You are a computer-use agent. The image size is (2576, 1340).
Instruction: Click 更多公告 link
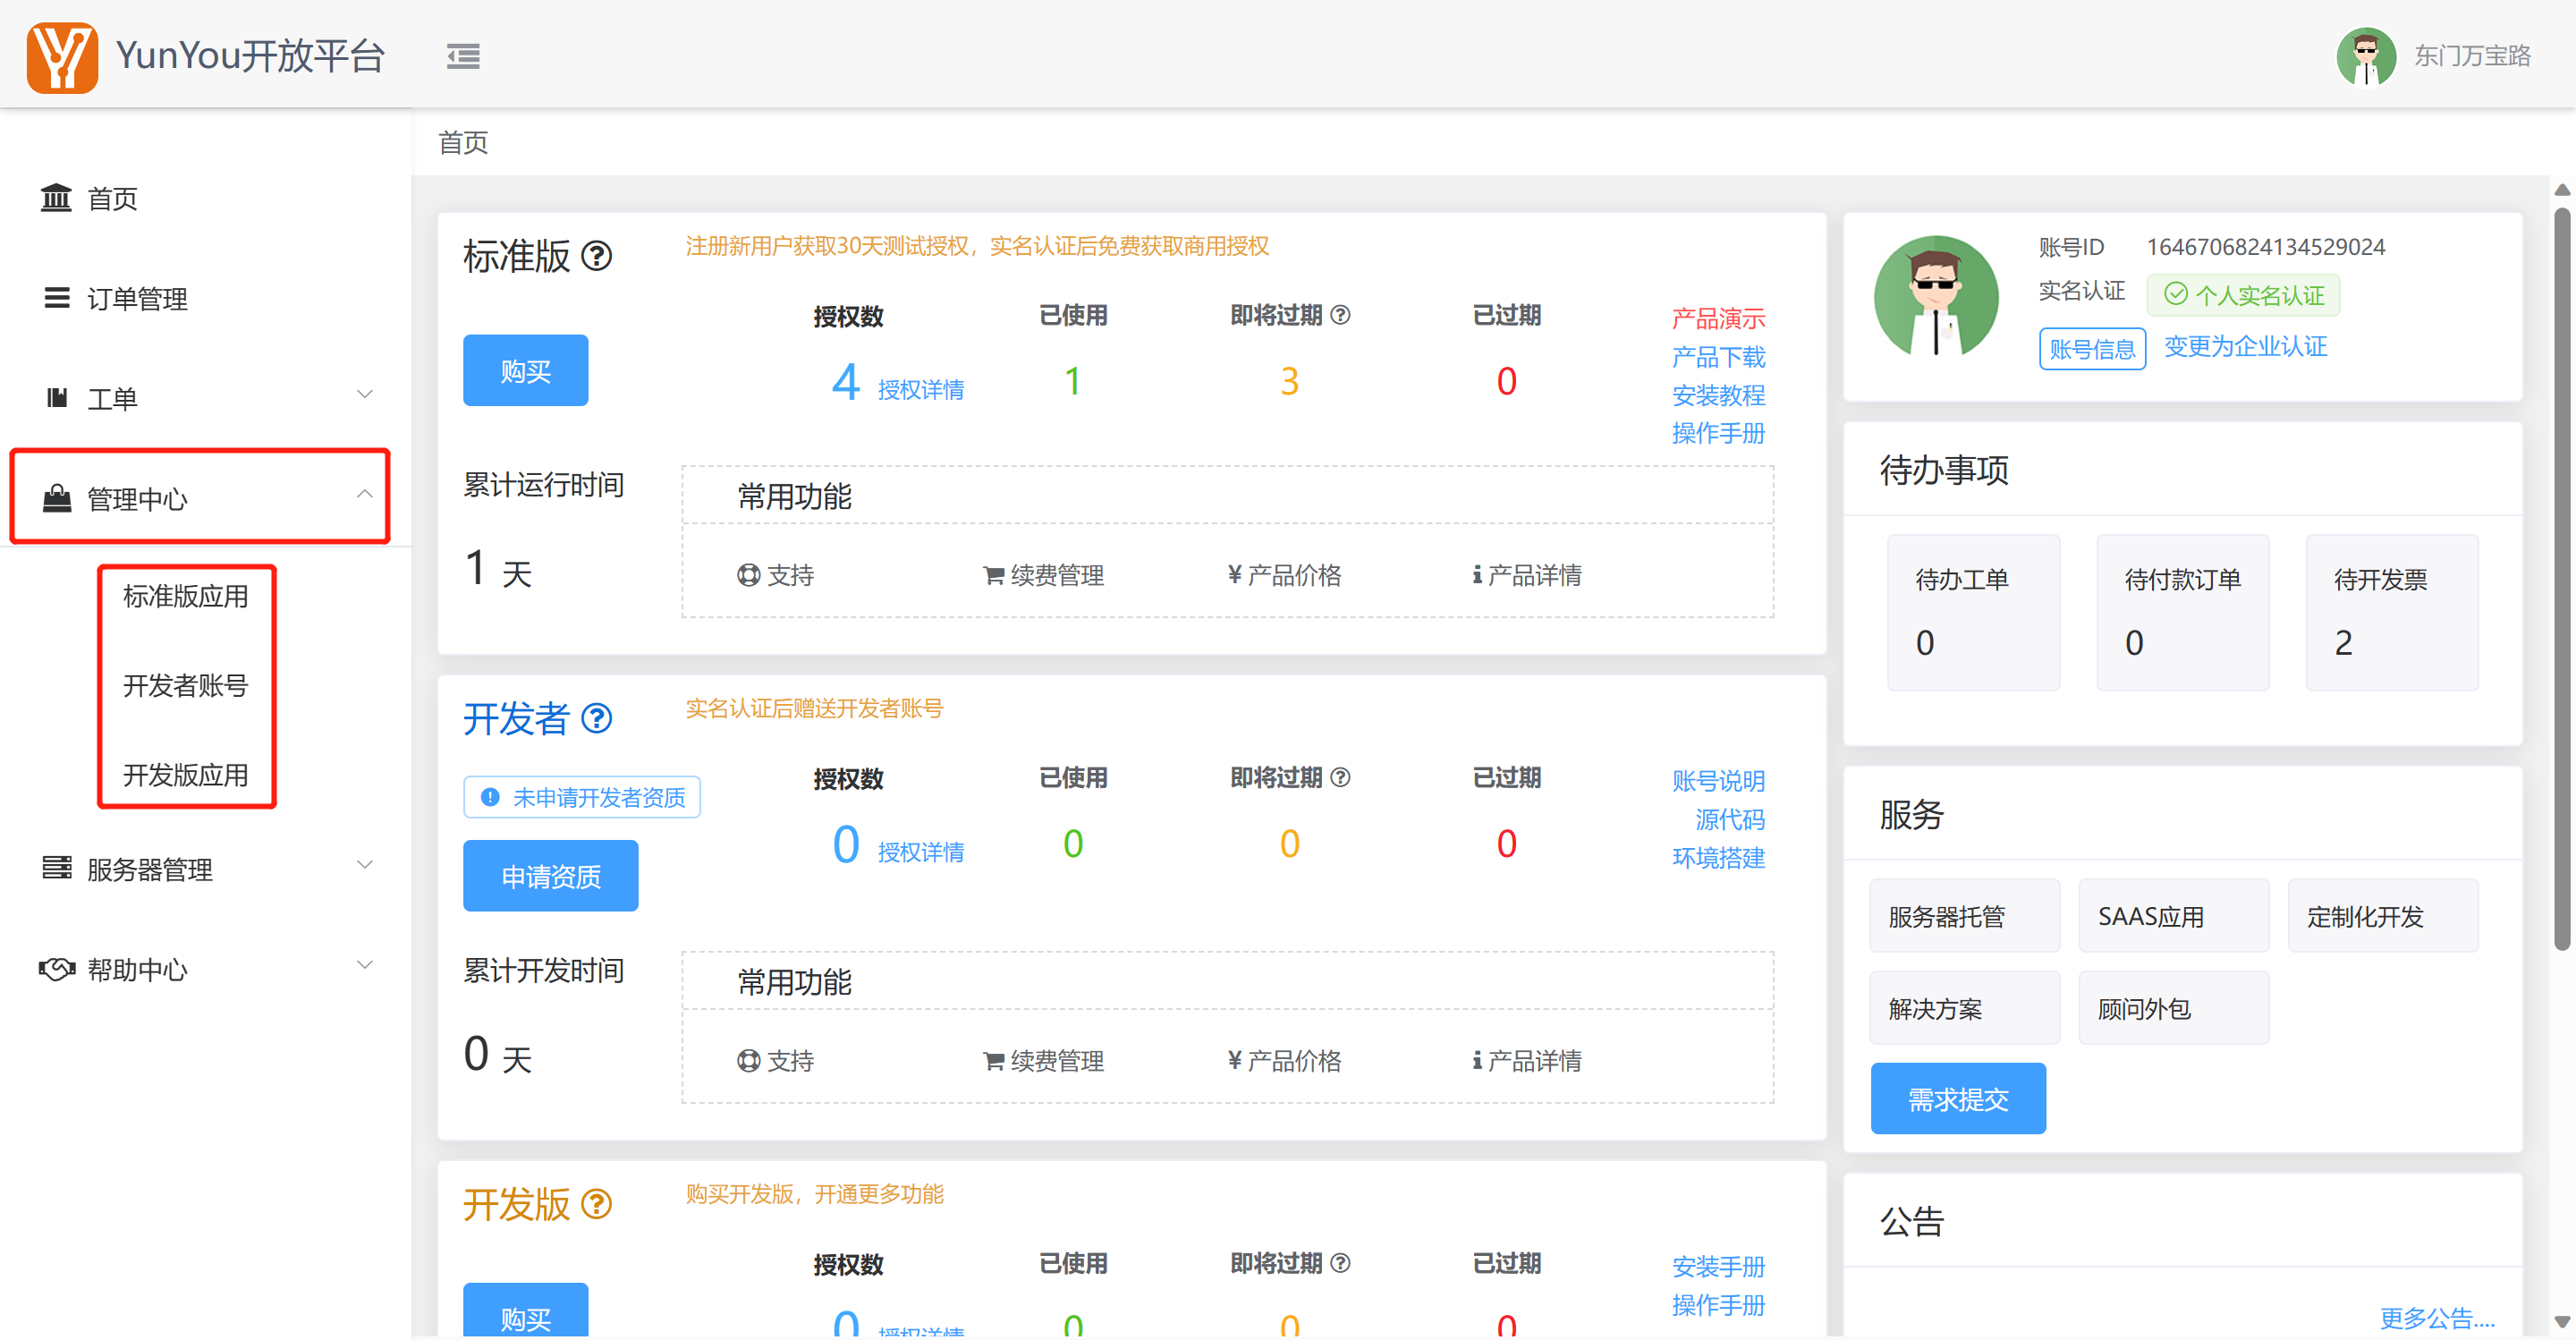[2437, 1318]
